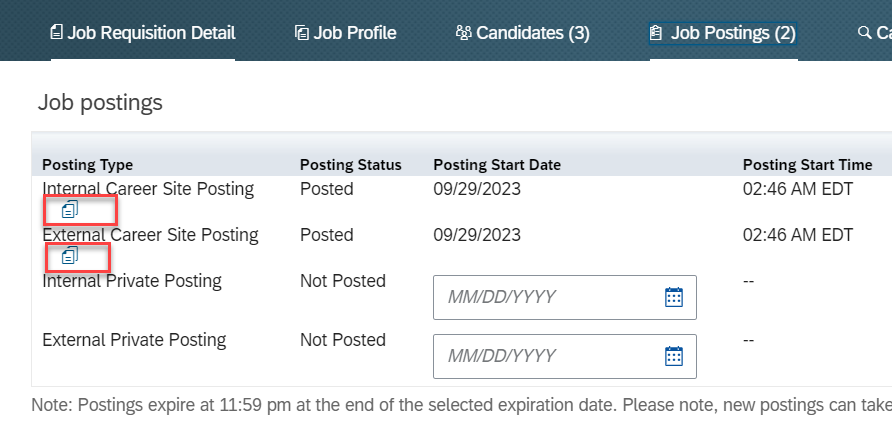Click copy icon under Internal Career Site Posting
This screenshot has width=892, height=427.
coord(69,210)
